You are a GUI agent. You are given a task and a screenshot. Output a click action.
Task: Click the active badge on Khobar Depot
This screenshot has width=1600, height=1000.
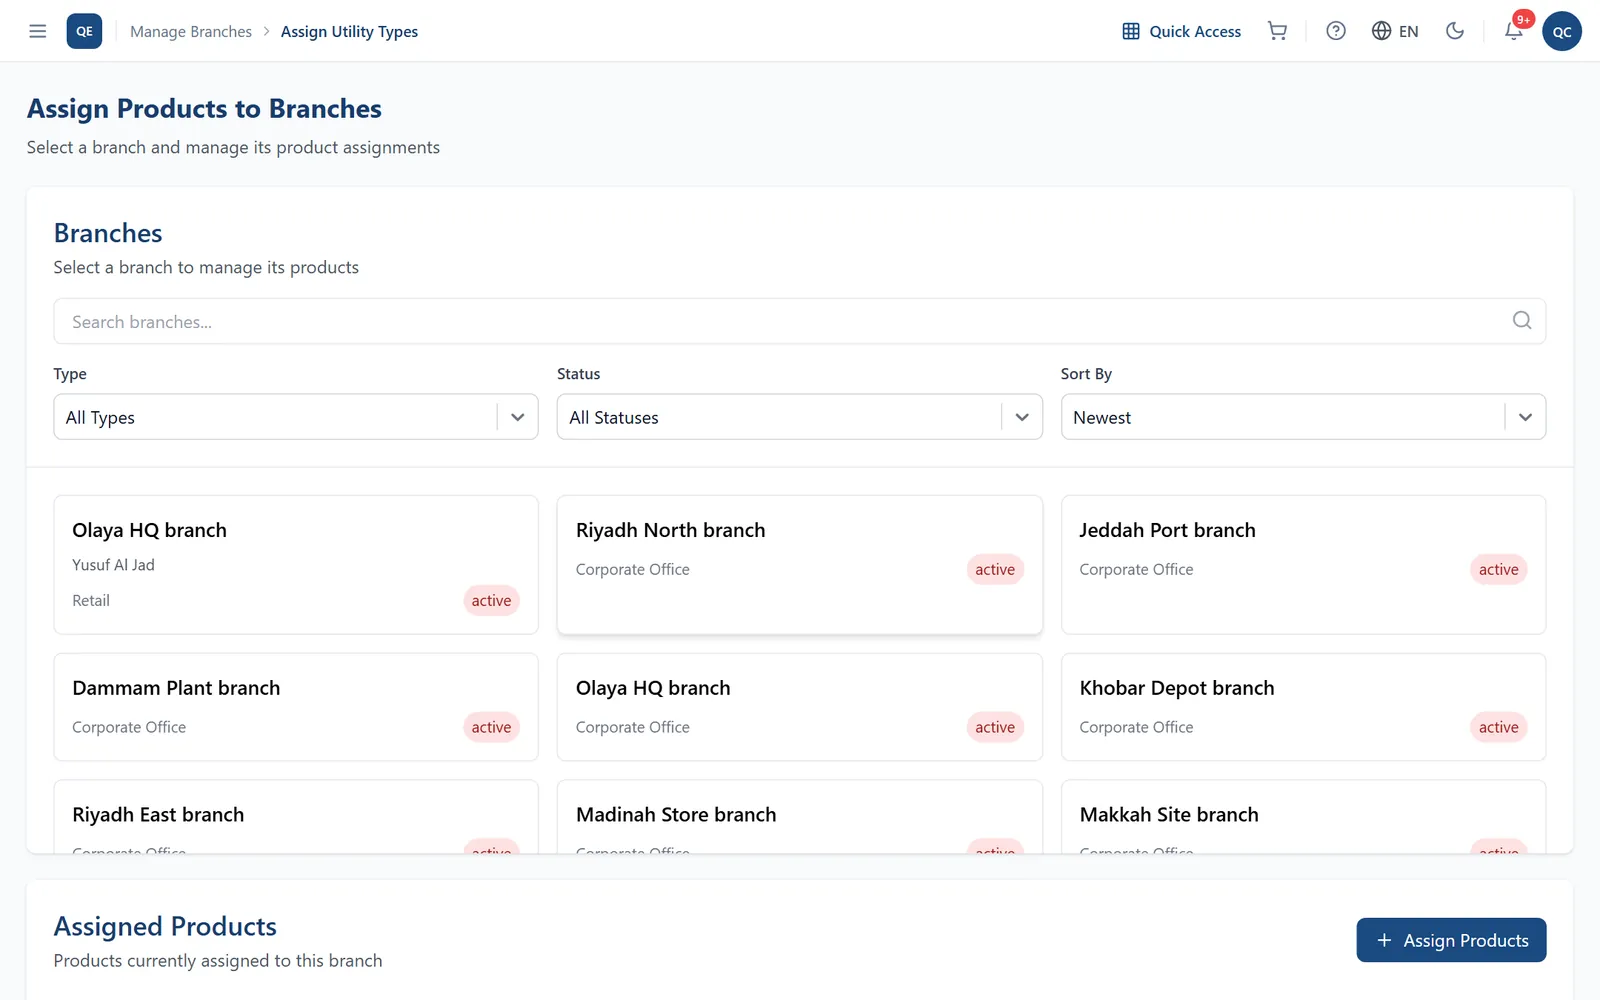coord(1498,727)
